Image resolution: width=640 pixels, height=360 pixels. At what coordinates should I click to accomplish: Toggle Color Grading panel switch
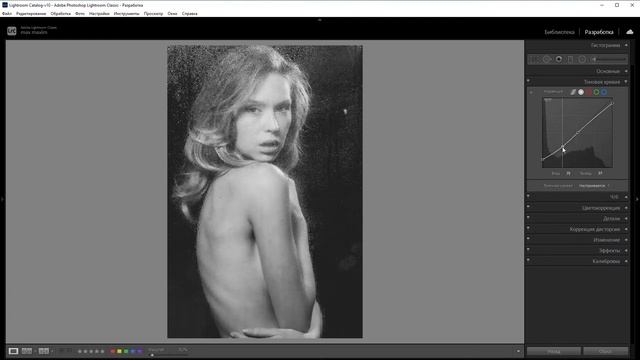tap(528, 207)
